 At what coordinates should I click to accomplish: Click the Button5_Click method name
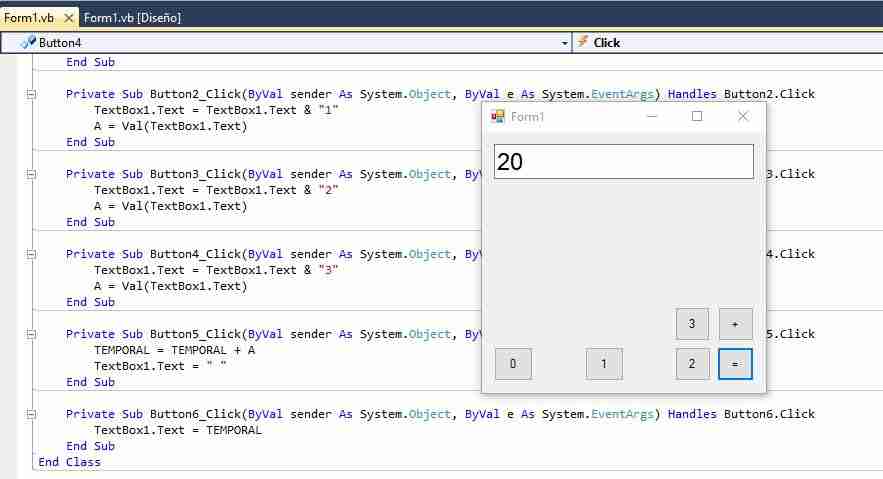(196, 334)
